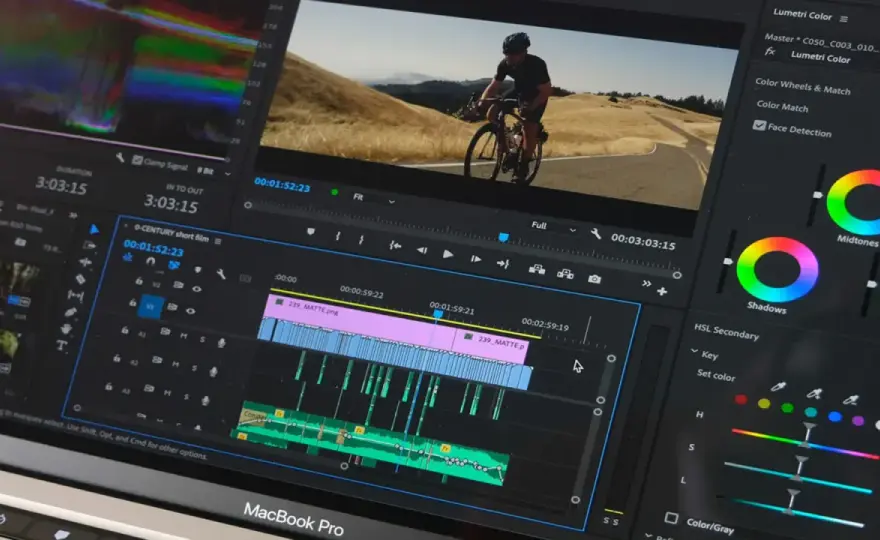Select the Ripple Edit tool
Screen dimensions: 880x540
click(85, 262)
